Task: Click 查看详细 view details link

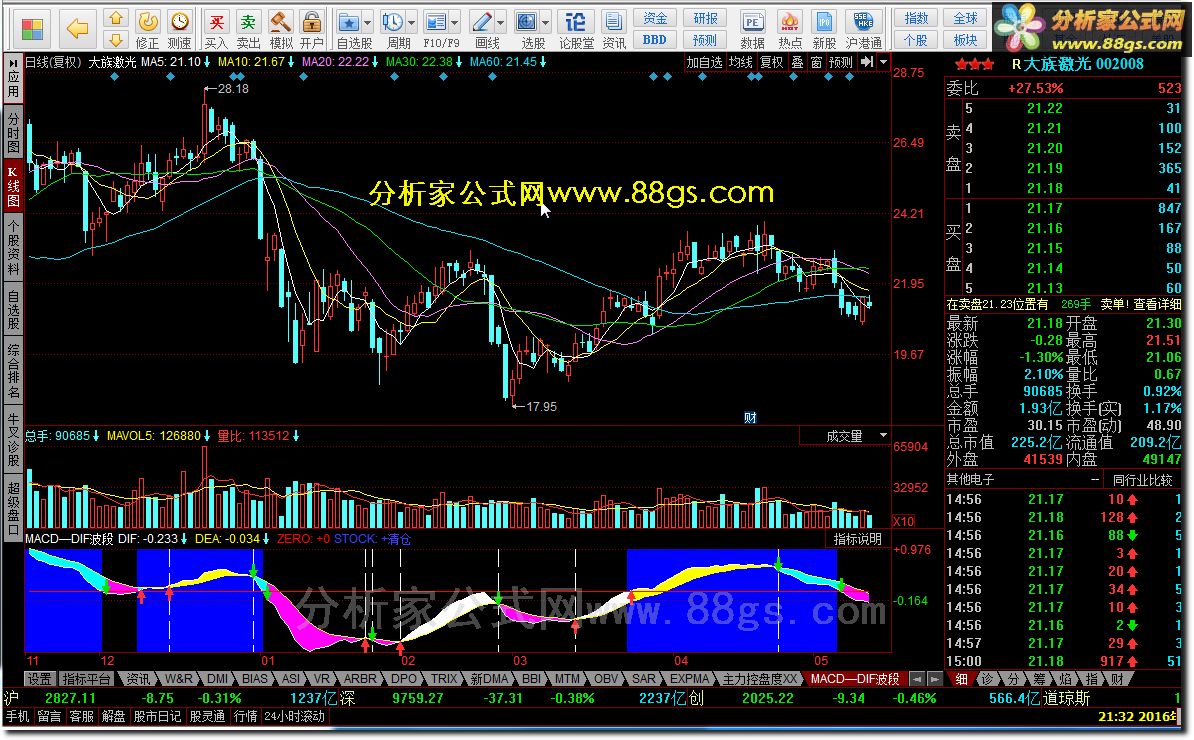Action: 1157,304
